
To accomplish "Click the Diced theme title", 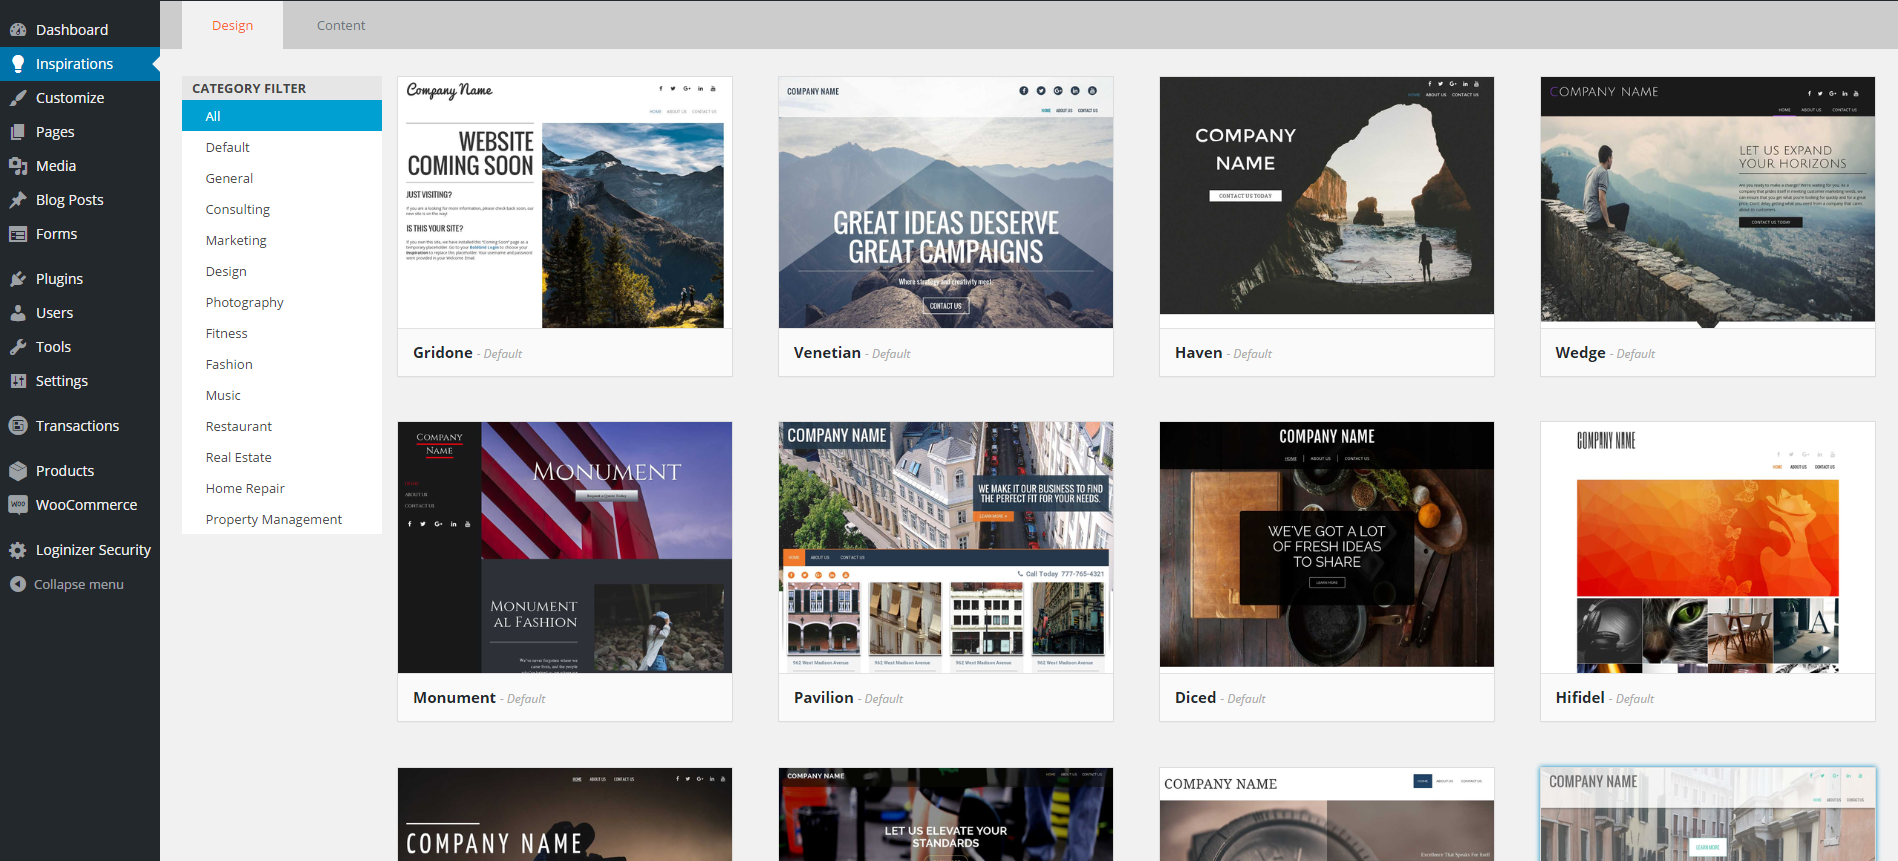I will tap(1196, 698).
